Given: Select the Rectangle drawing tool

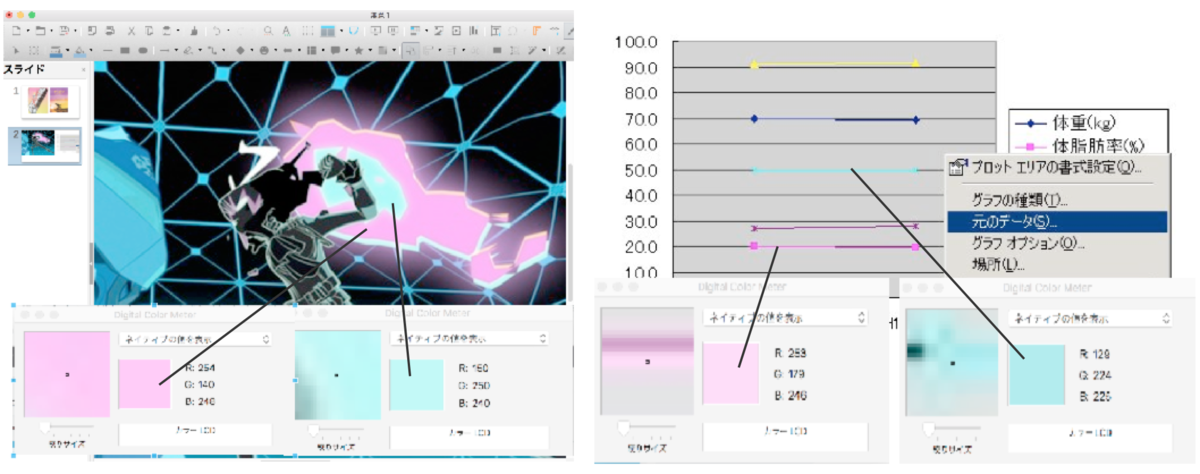Looking at the screenshot, I should click(x=125, y=50).
